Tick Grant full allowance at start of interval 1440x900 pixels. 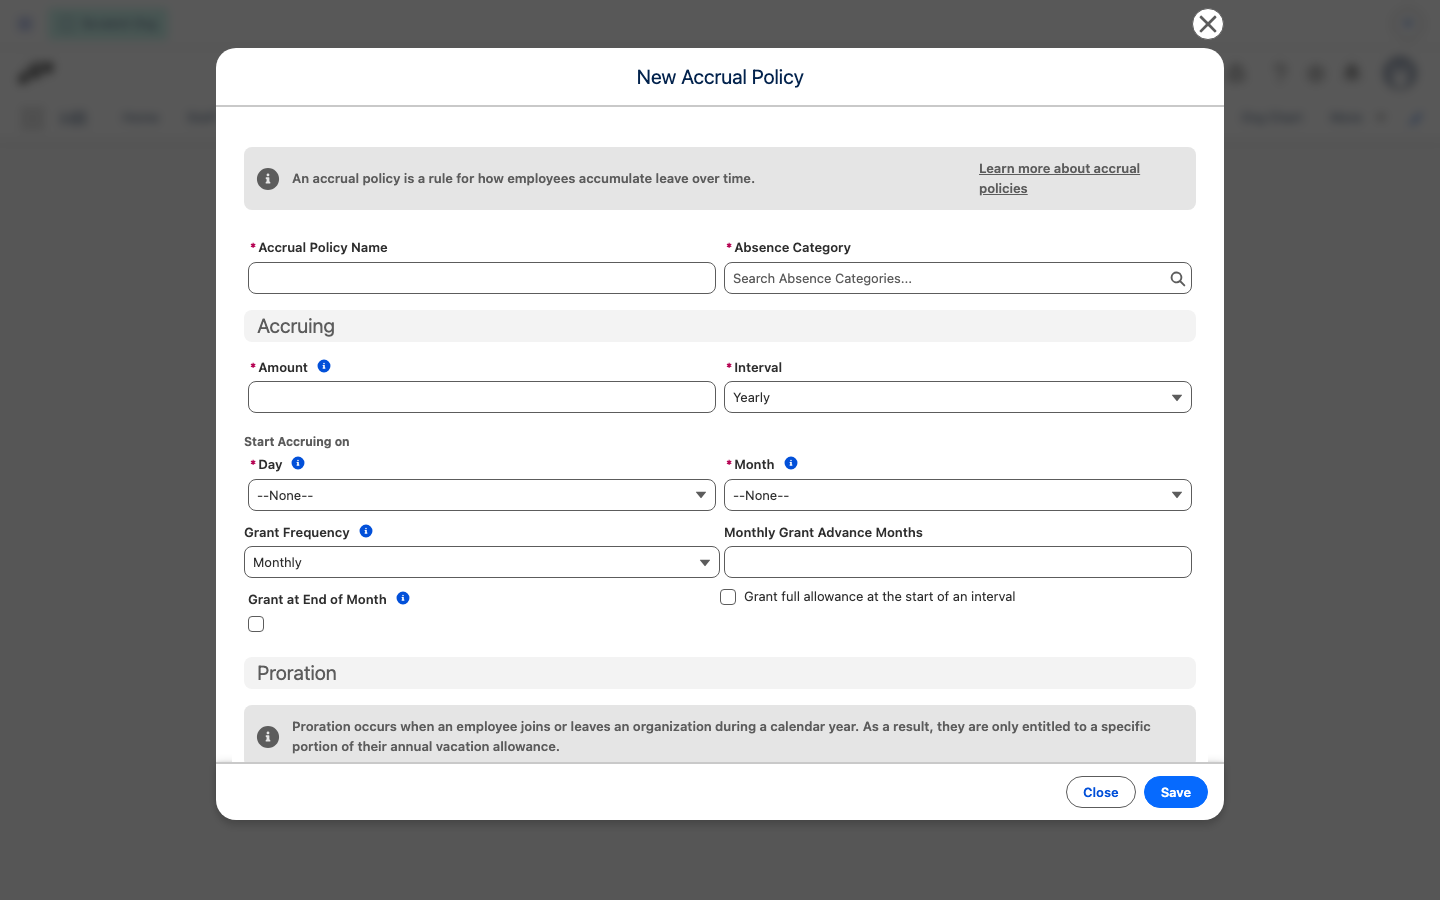pyautogui.click(x=728, y=597)
